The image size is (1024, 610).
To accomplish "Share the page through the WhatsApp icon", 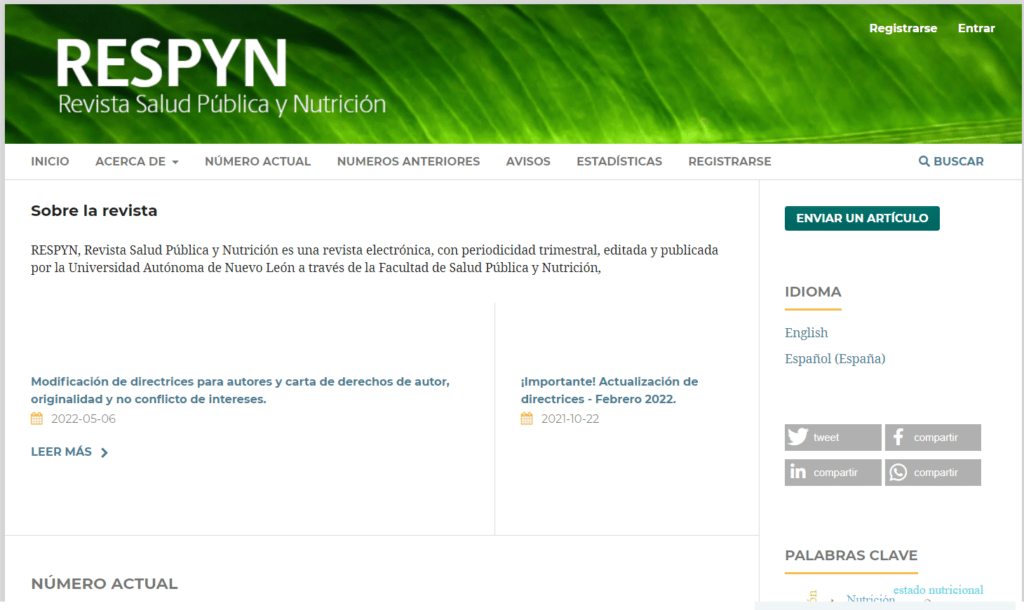I will click(x=897, y=472).
